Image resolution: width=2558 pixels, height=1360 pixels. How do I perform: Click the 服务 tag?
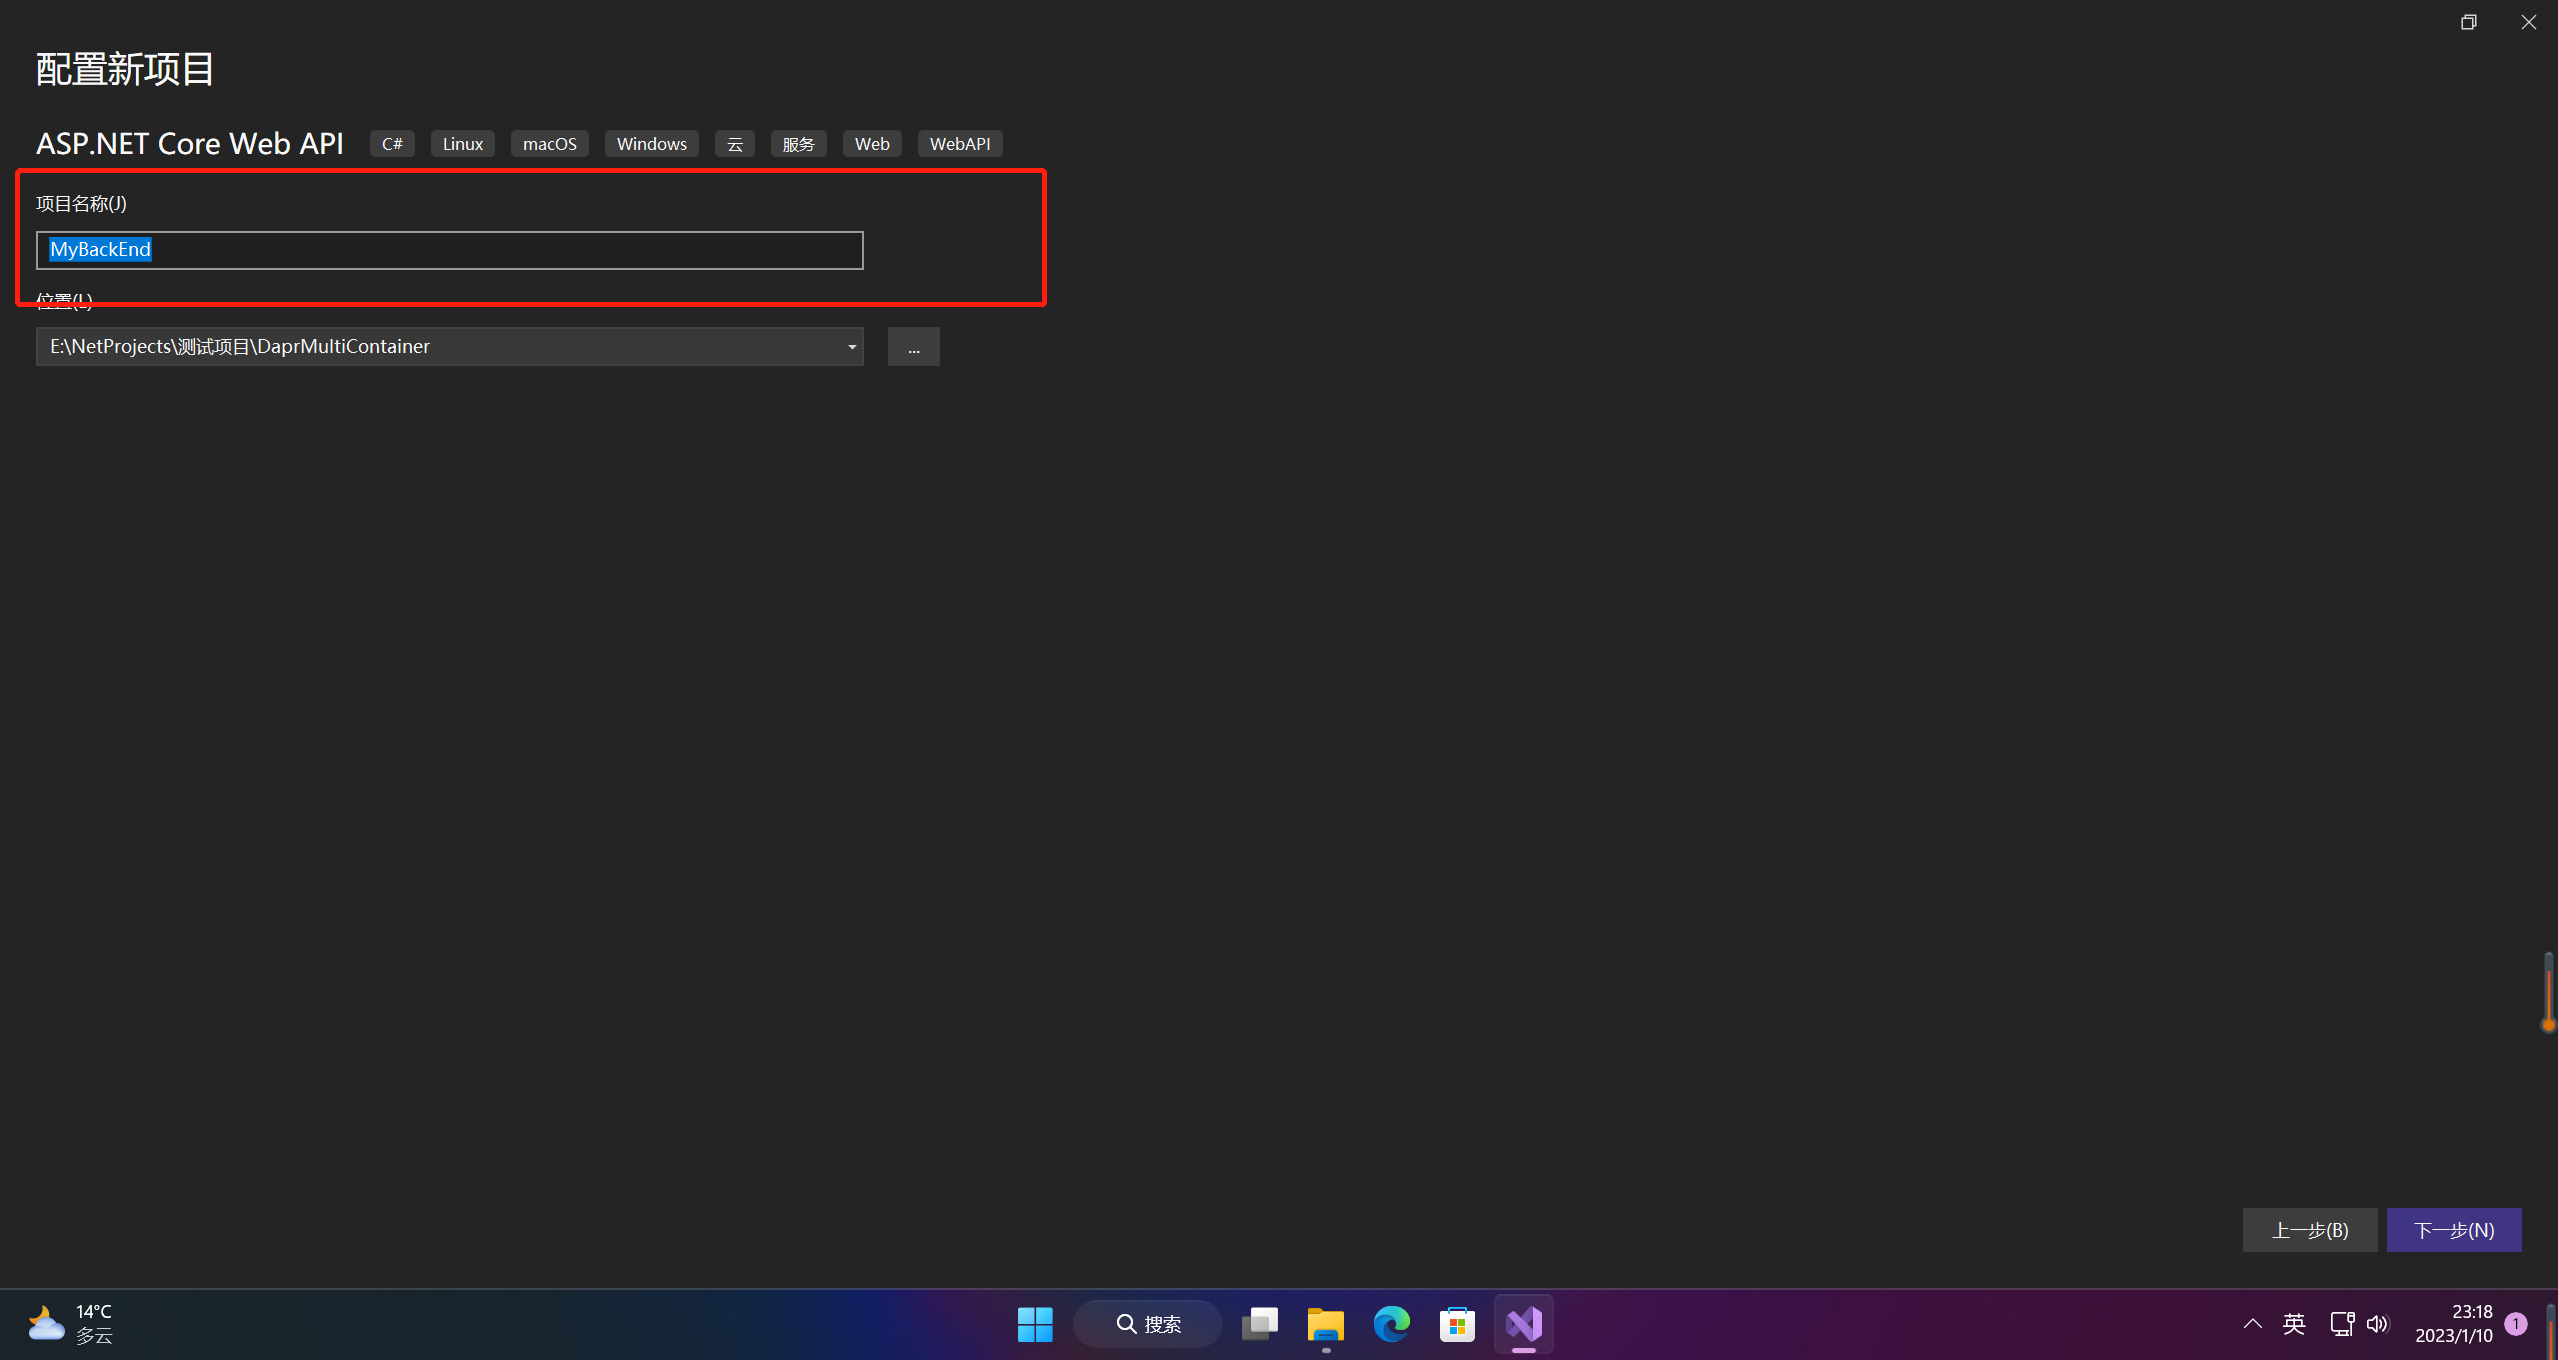tap(798, 144)
